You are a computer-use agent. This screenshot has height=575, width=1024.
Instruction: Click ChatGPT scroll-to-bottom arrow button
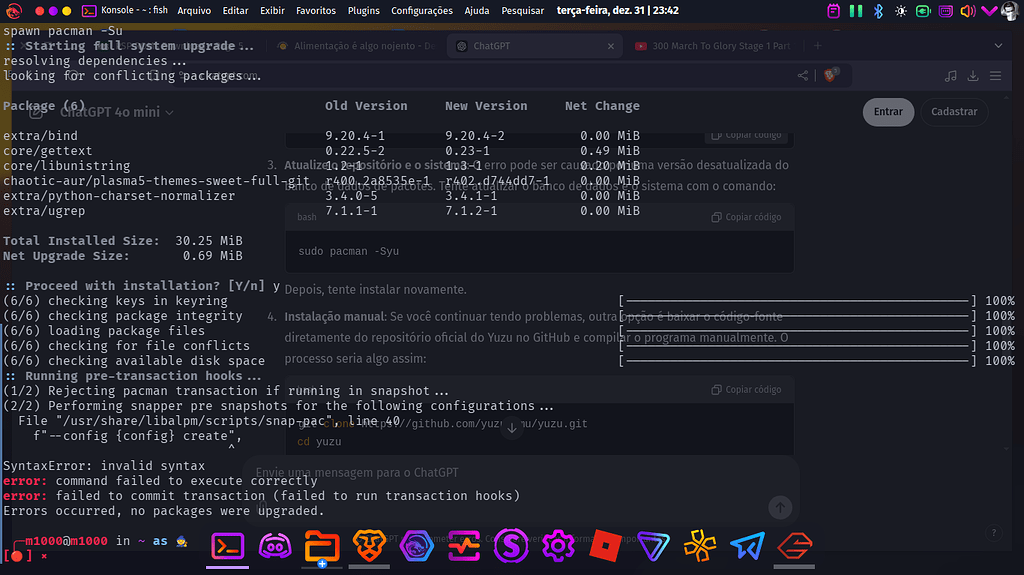click(512, 429)
